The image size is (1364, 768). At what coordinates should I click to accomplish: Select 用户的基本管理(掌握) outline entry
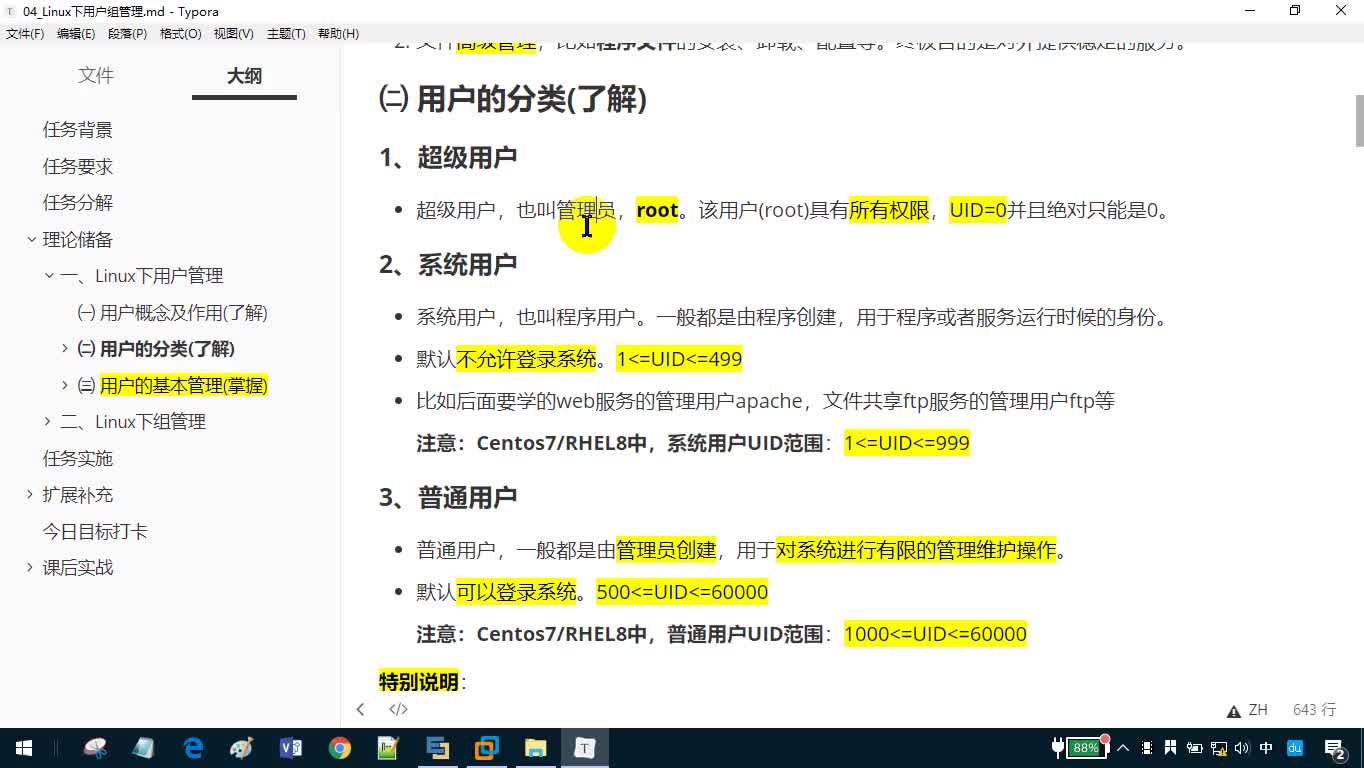(x=173, y=386)
